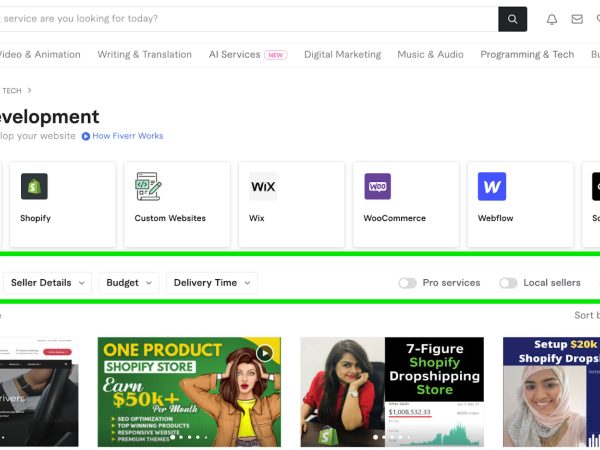
Task: Open Setup $20k Shopify Dropshipping gig thumbnail
Action: click(x=551, y=392)
